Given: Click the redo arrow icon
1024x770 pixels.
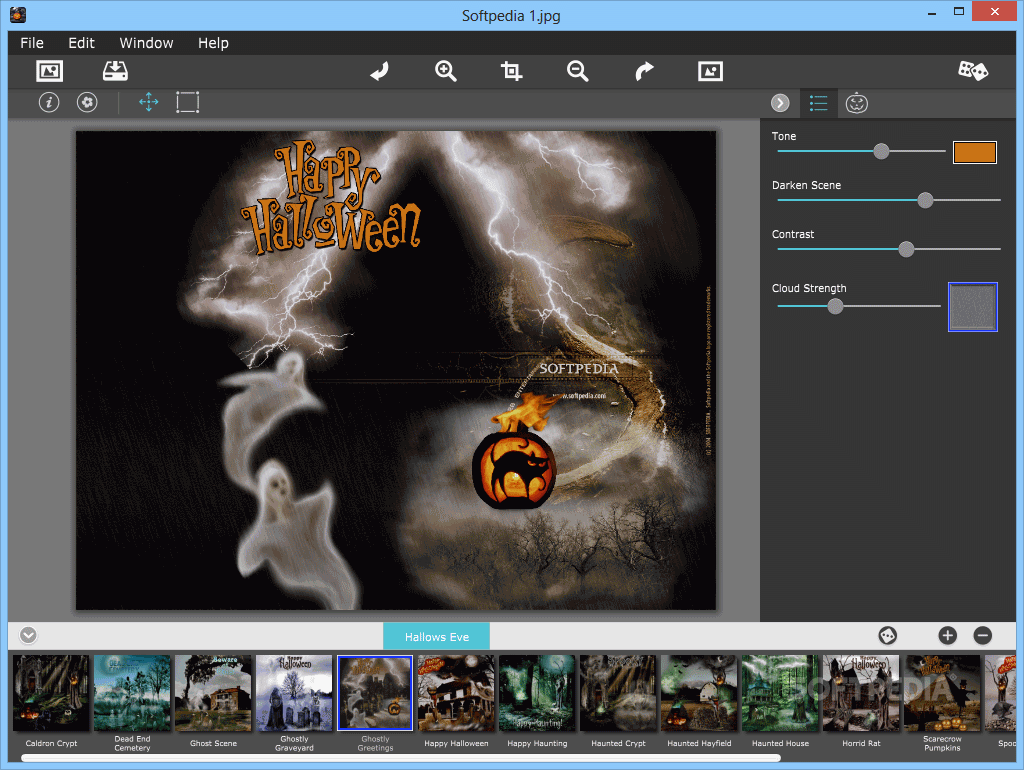Looking at the screenshot, I should coord(644,71).
